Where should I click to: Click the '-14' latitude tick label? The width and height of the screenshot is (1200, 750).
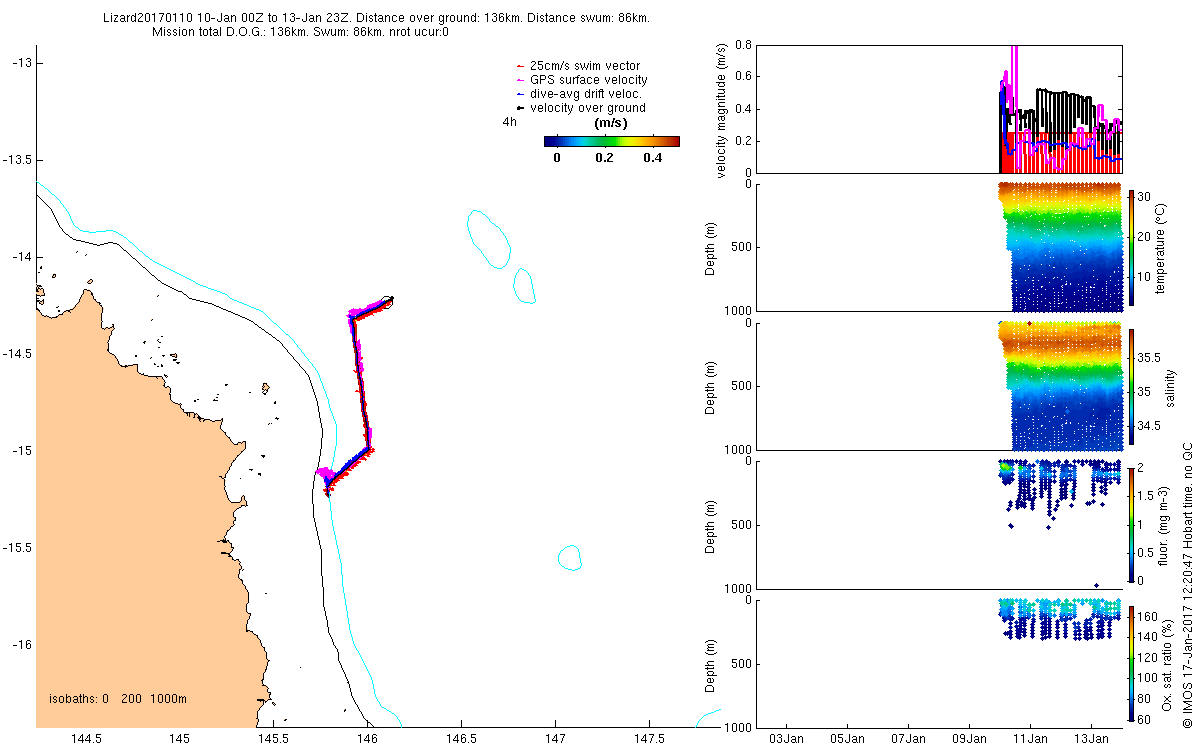[x=22, y=257]
